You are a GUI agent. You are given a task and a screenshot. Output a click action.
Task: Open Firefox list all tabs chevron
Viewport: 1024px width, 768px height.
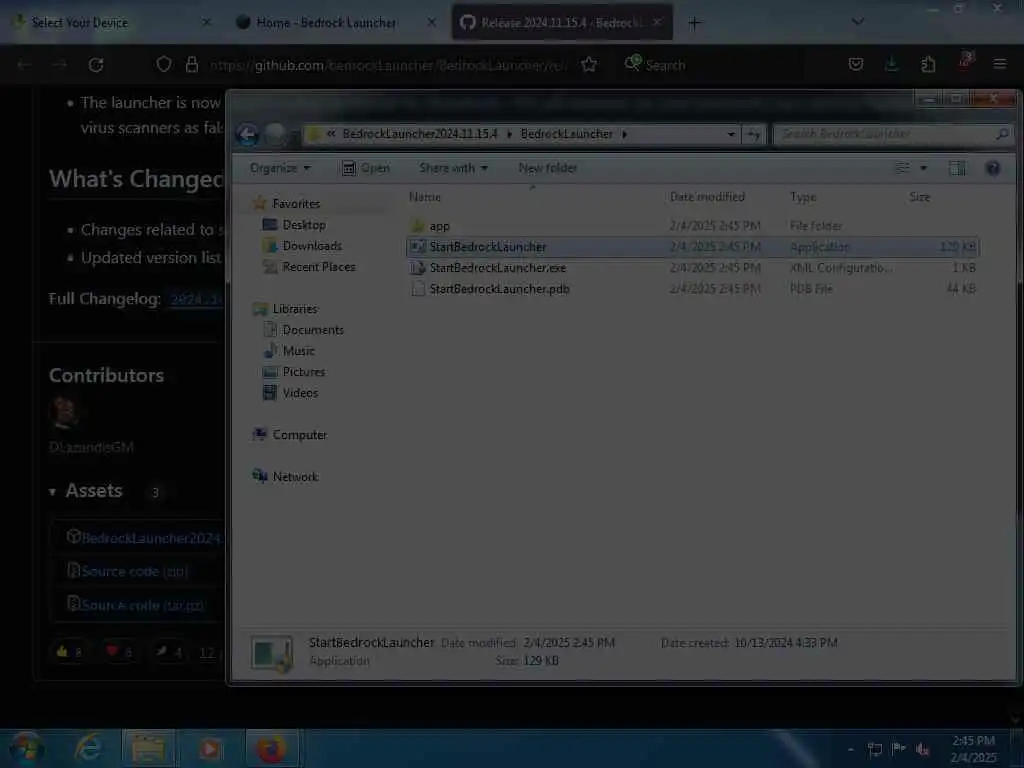pos(858,22)
